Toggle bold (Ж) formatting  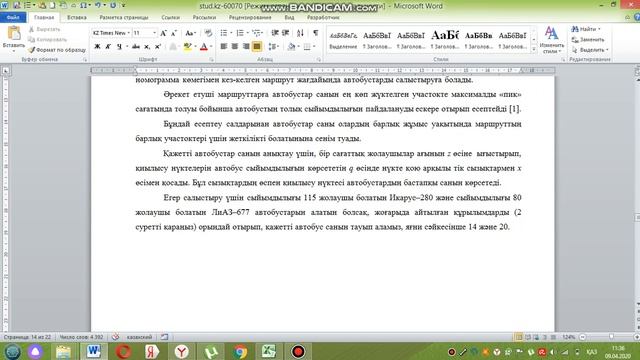click(x=97, y=47)
